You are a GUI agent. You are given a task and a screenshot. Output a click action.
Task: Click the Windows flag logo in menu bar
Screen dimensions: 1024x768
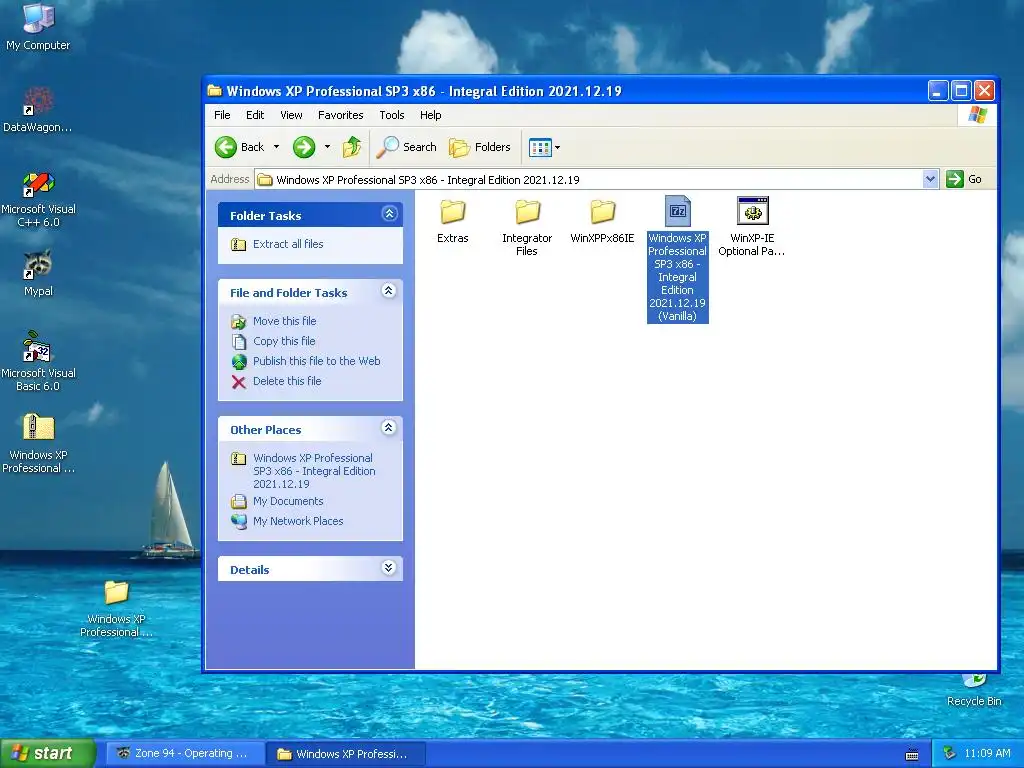click(978, 115)
